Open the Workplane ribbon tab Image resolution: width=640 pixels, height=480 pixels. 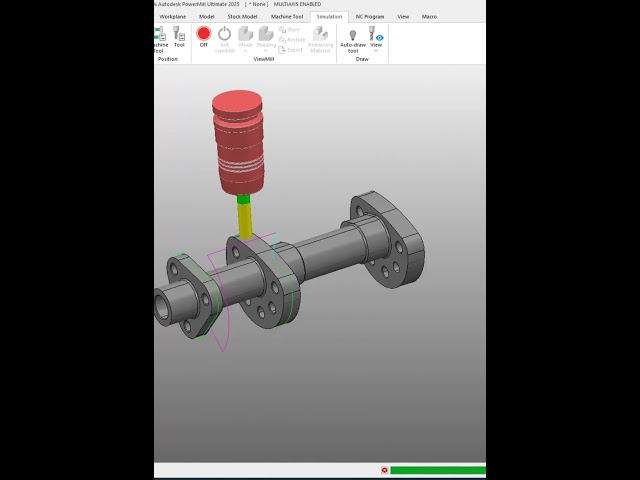pyautogui.click(x=172, y=17)
